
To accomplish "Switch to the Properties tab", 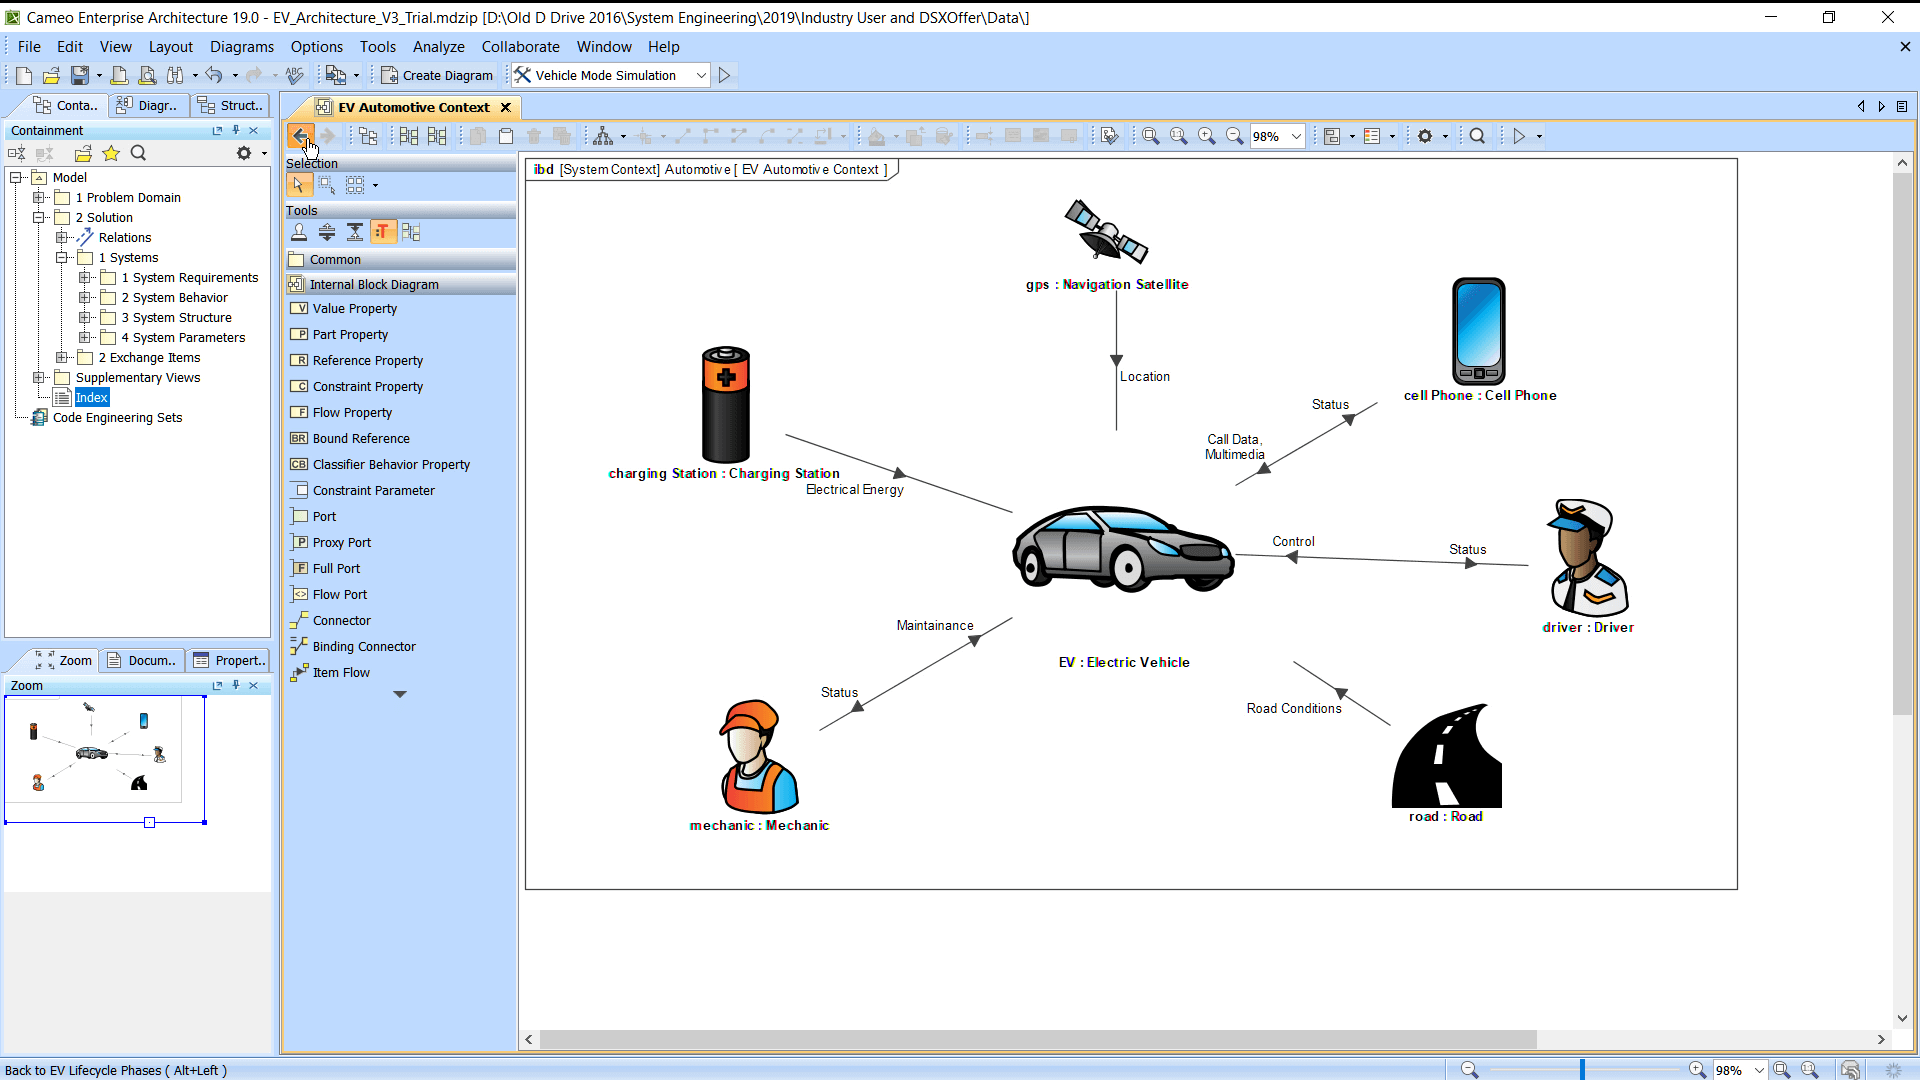I will (229, 660).
